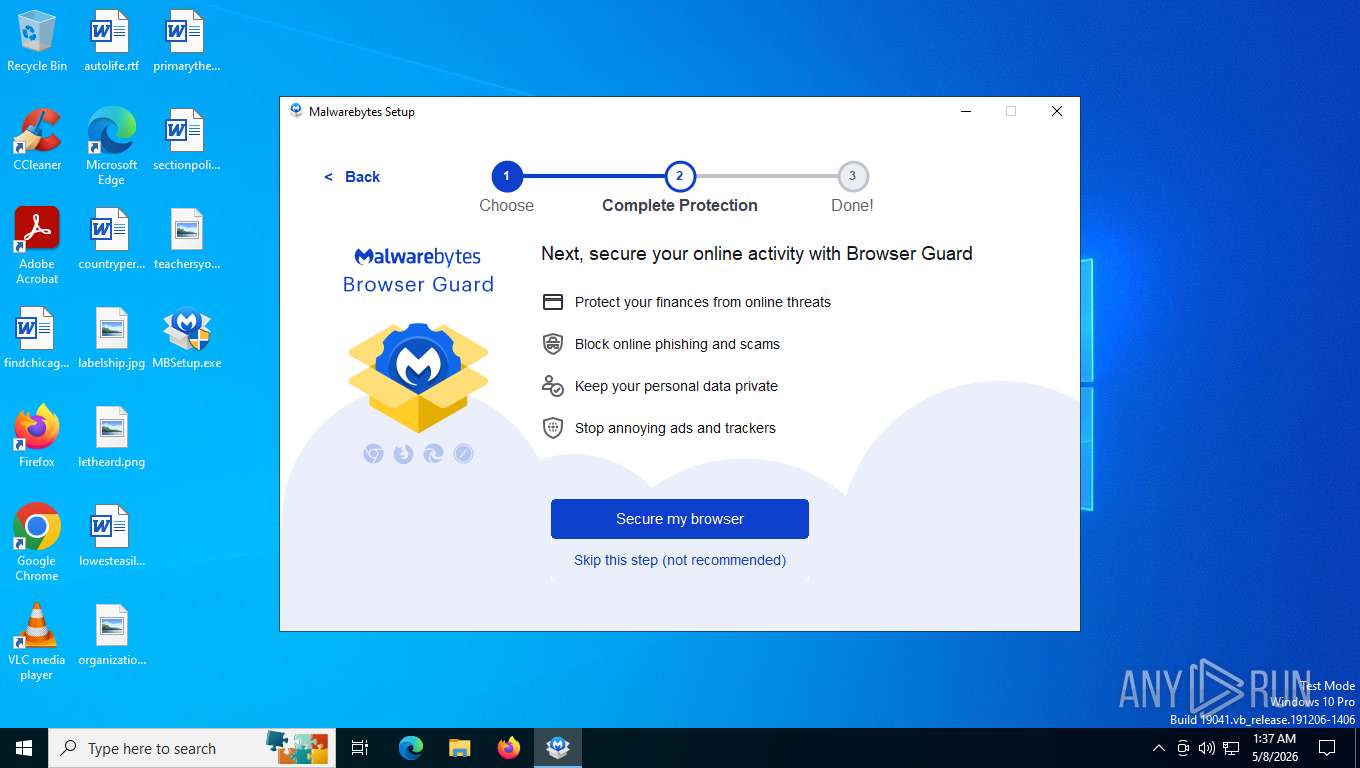Select MBSetup.exe installer icon

click(x=186, y=337)
